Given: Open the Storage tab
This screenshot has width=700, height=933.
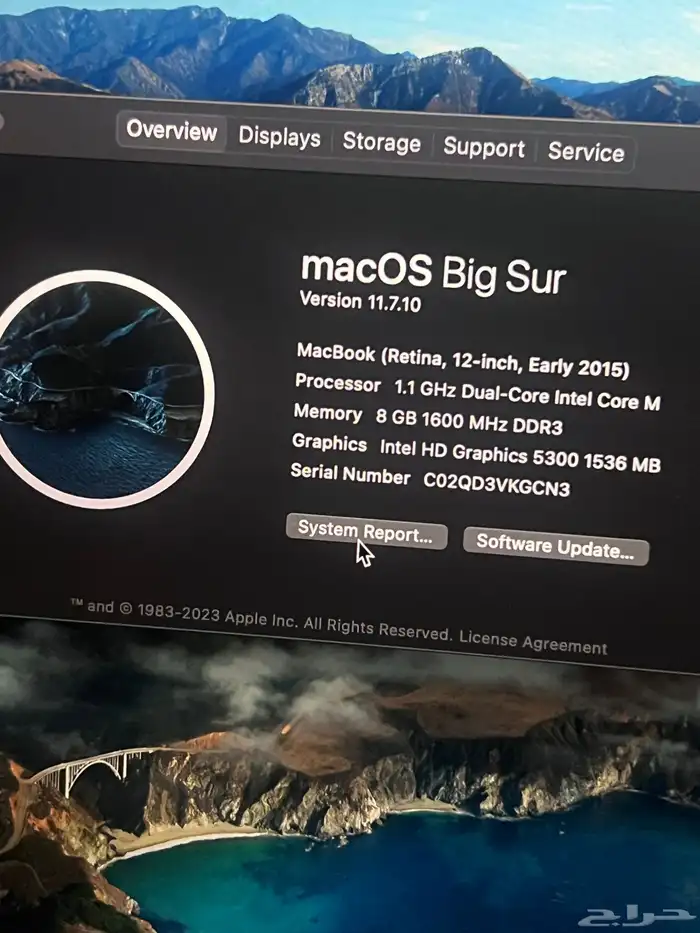Looking at the screenshot, I should [x=381, y=143].
